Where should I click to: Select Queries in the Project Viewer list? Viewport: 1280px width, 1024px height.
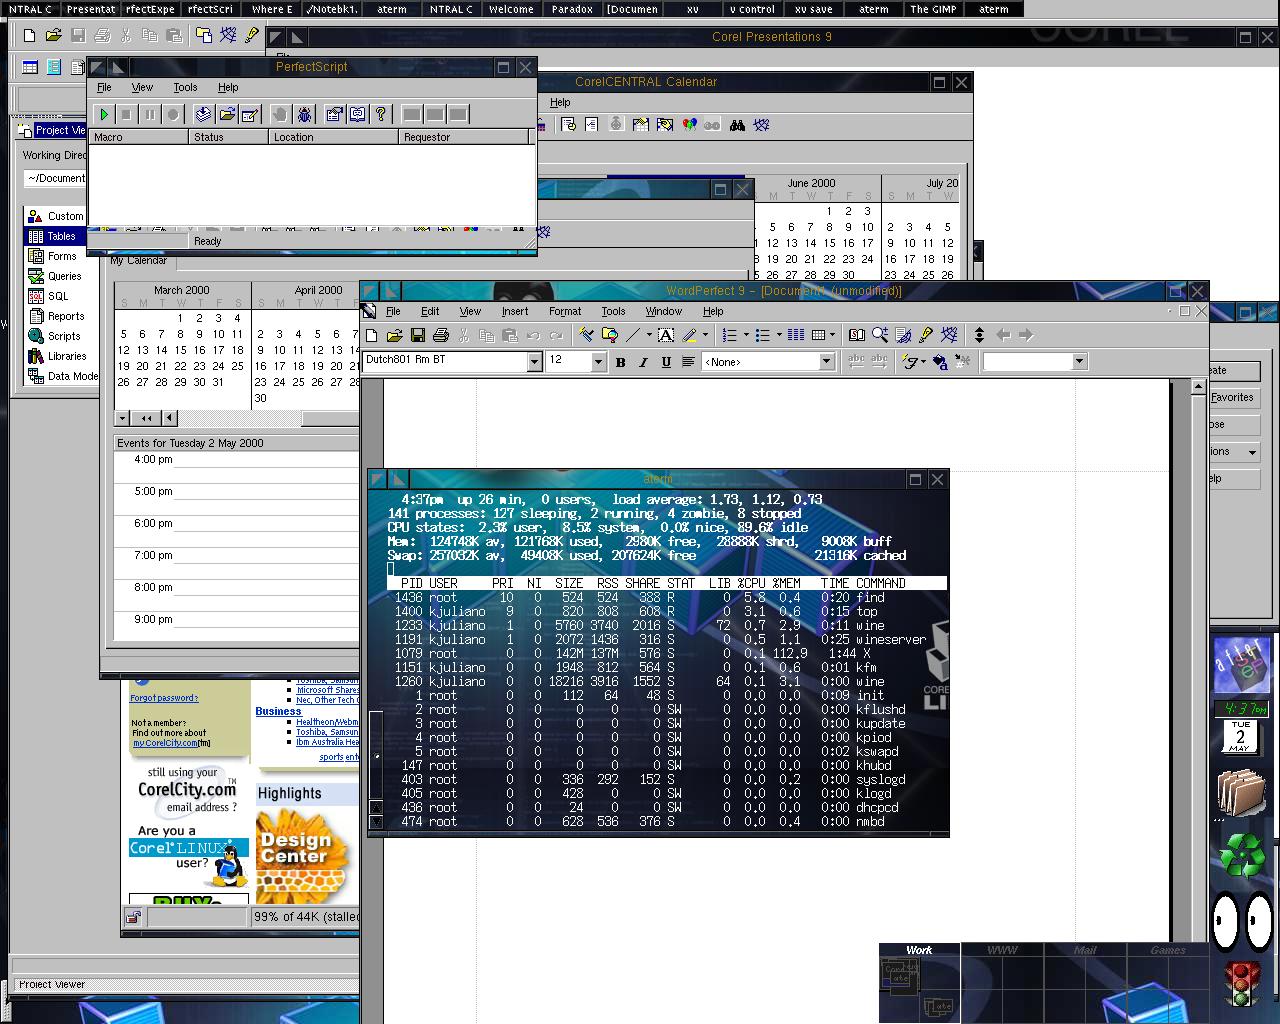tap(64, 276)
